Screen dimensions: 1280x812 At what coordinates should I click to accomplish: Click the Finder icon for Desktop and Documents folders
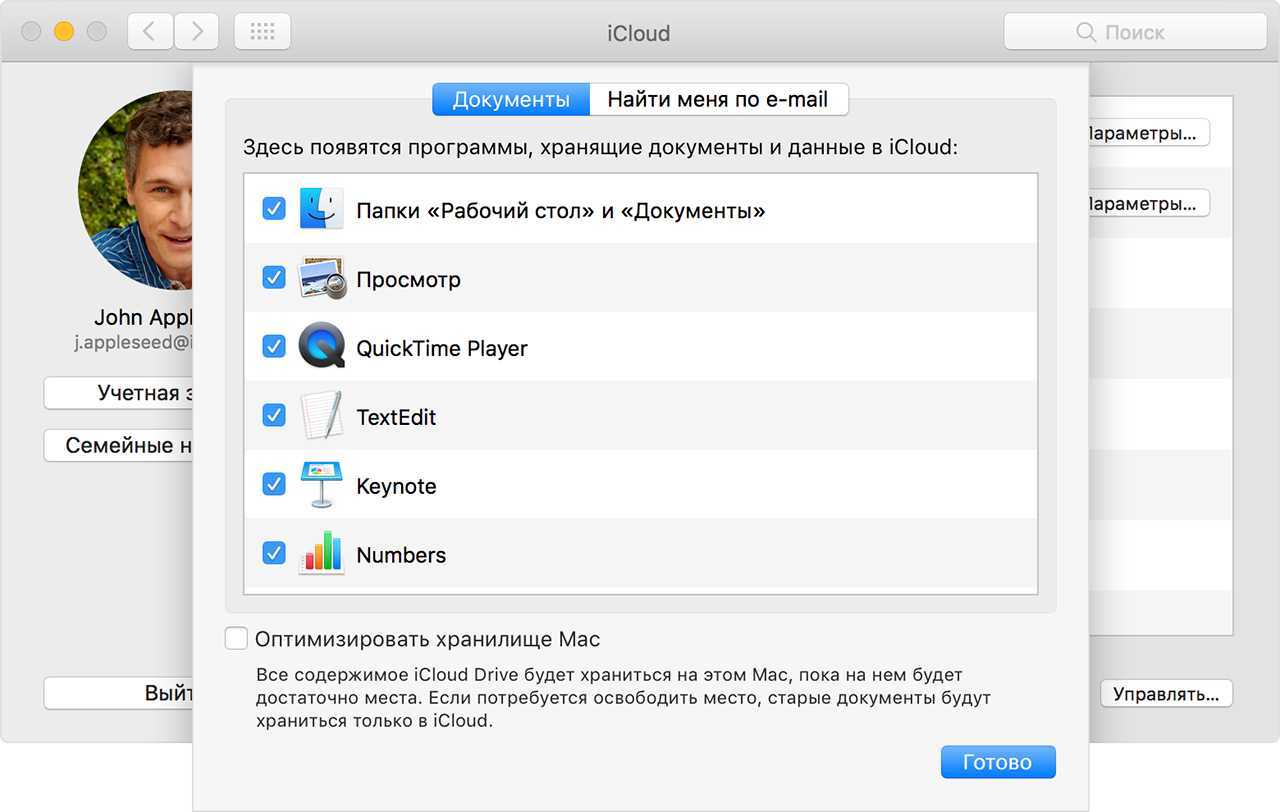[x=321, y=209]
